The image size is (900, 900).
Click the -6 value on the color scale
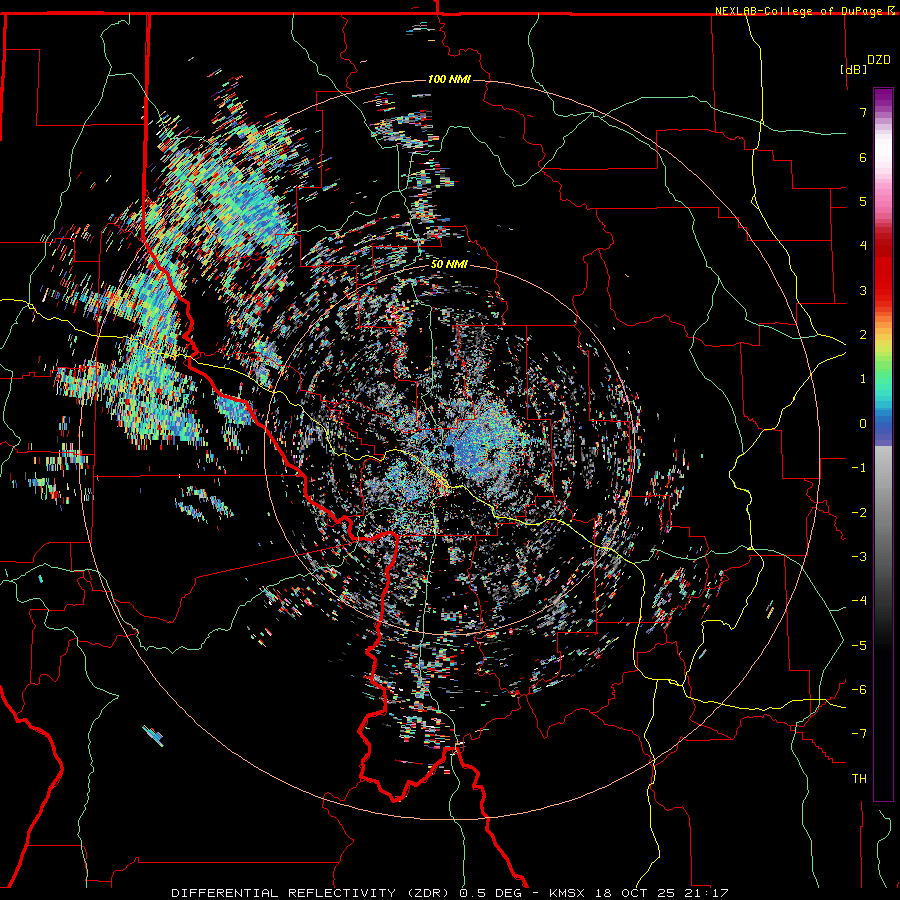tap(859, 690)
